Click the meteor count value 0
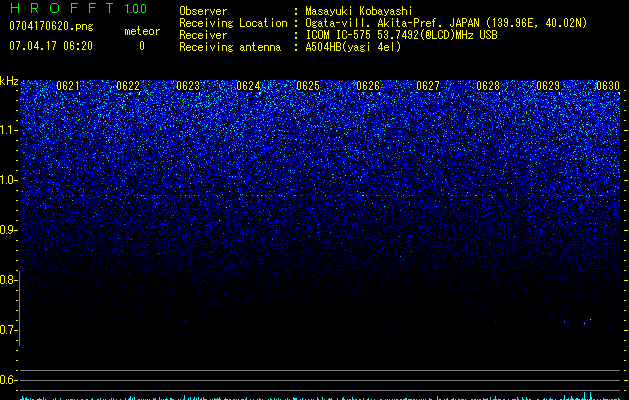Screen dimensions: 629x400 [142, 46]
